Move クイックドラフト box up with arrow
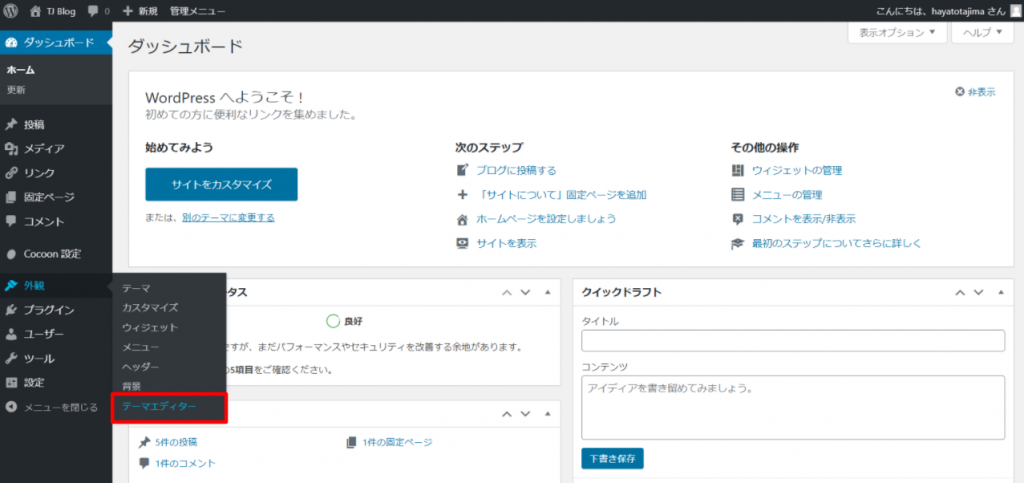 (960, 292)
